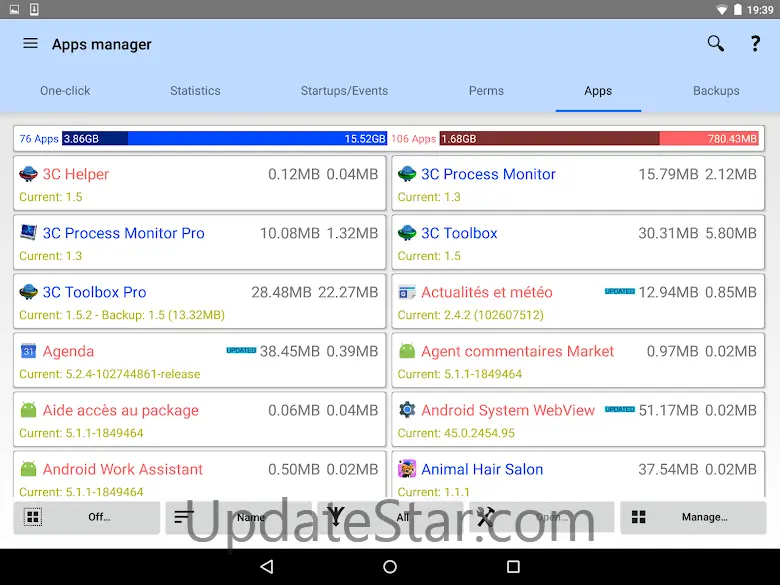Screen dimensions: 780x585
Task: Go to the Backups tab
Action: (x=716, y=91)
